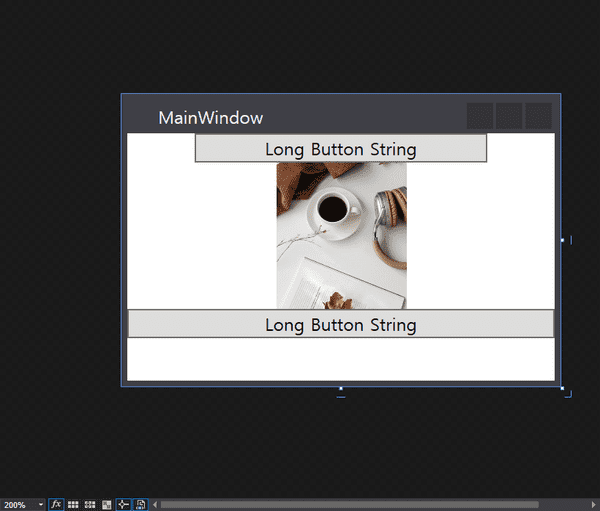The height and width of the screenshot is (511, 600).
Task: Click the disable project code icon
Action: coord(141,505)
